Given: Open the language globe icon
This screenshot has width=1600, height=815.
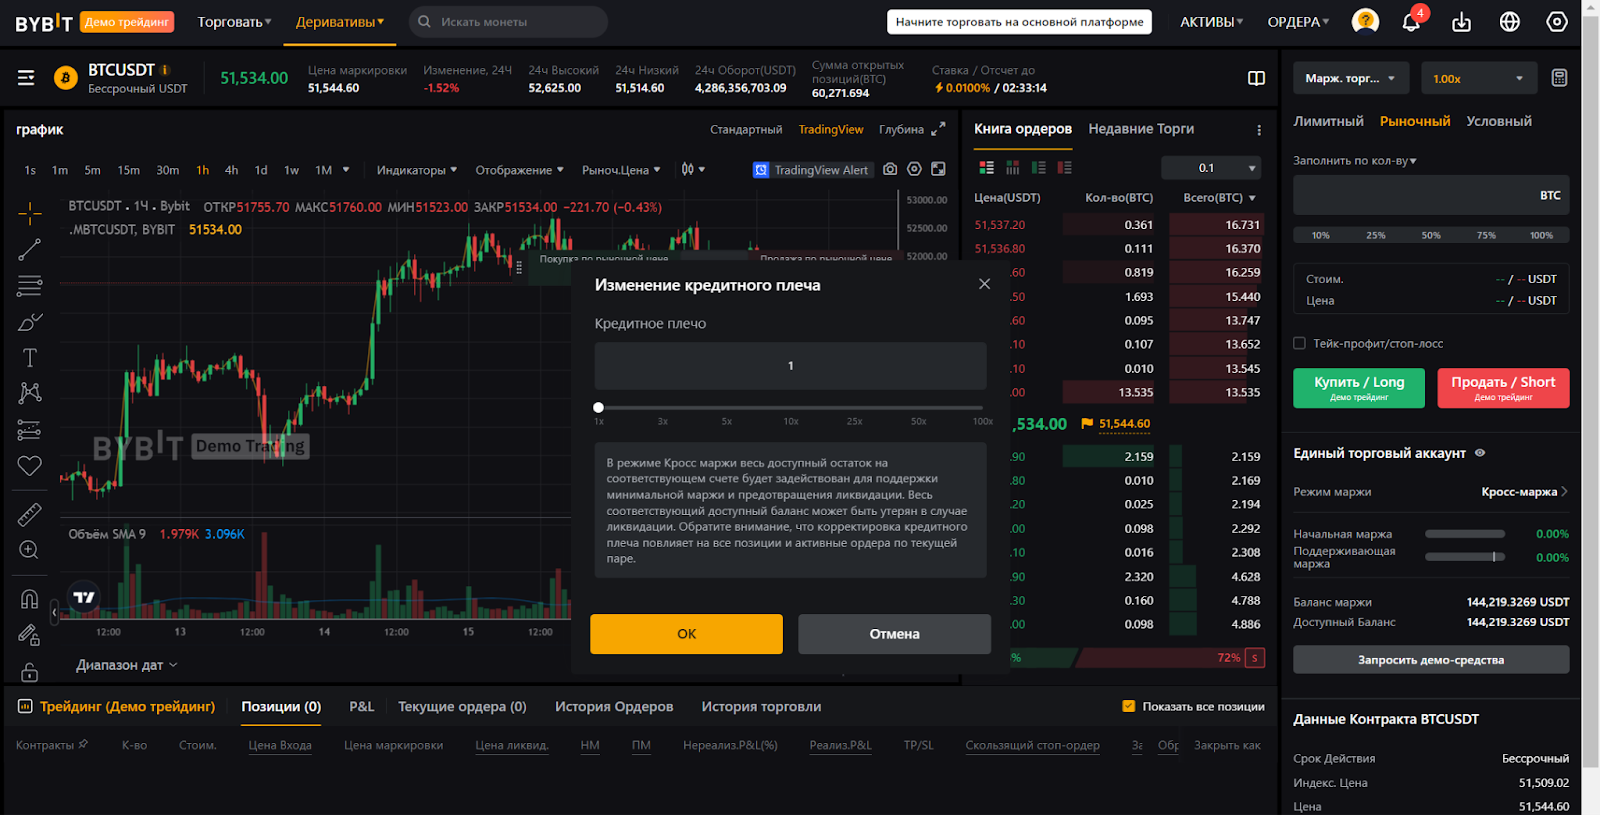Looking at the screenshot, I should pos(1509,22).
